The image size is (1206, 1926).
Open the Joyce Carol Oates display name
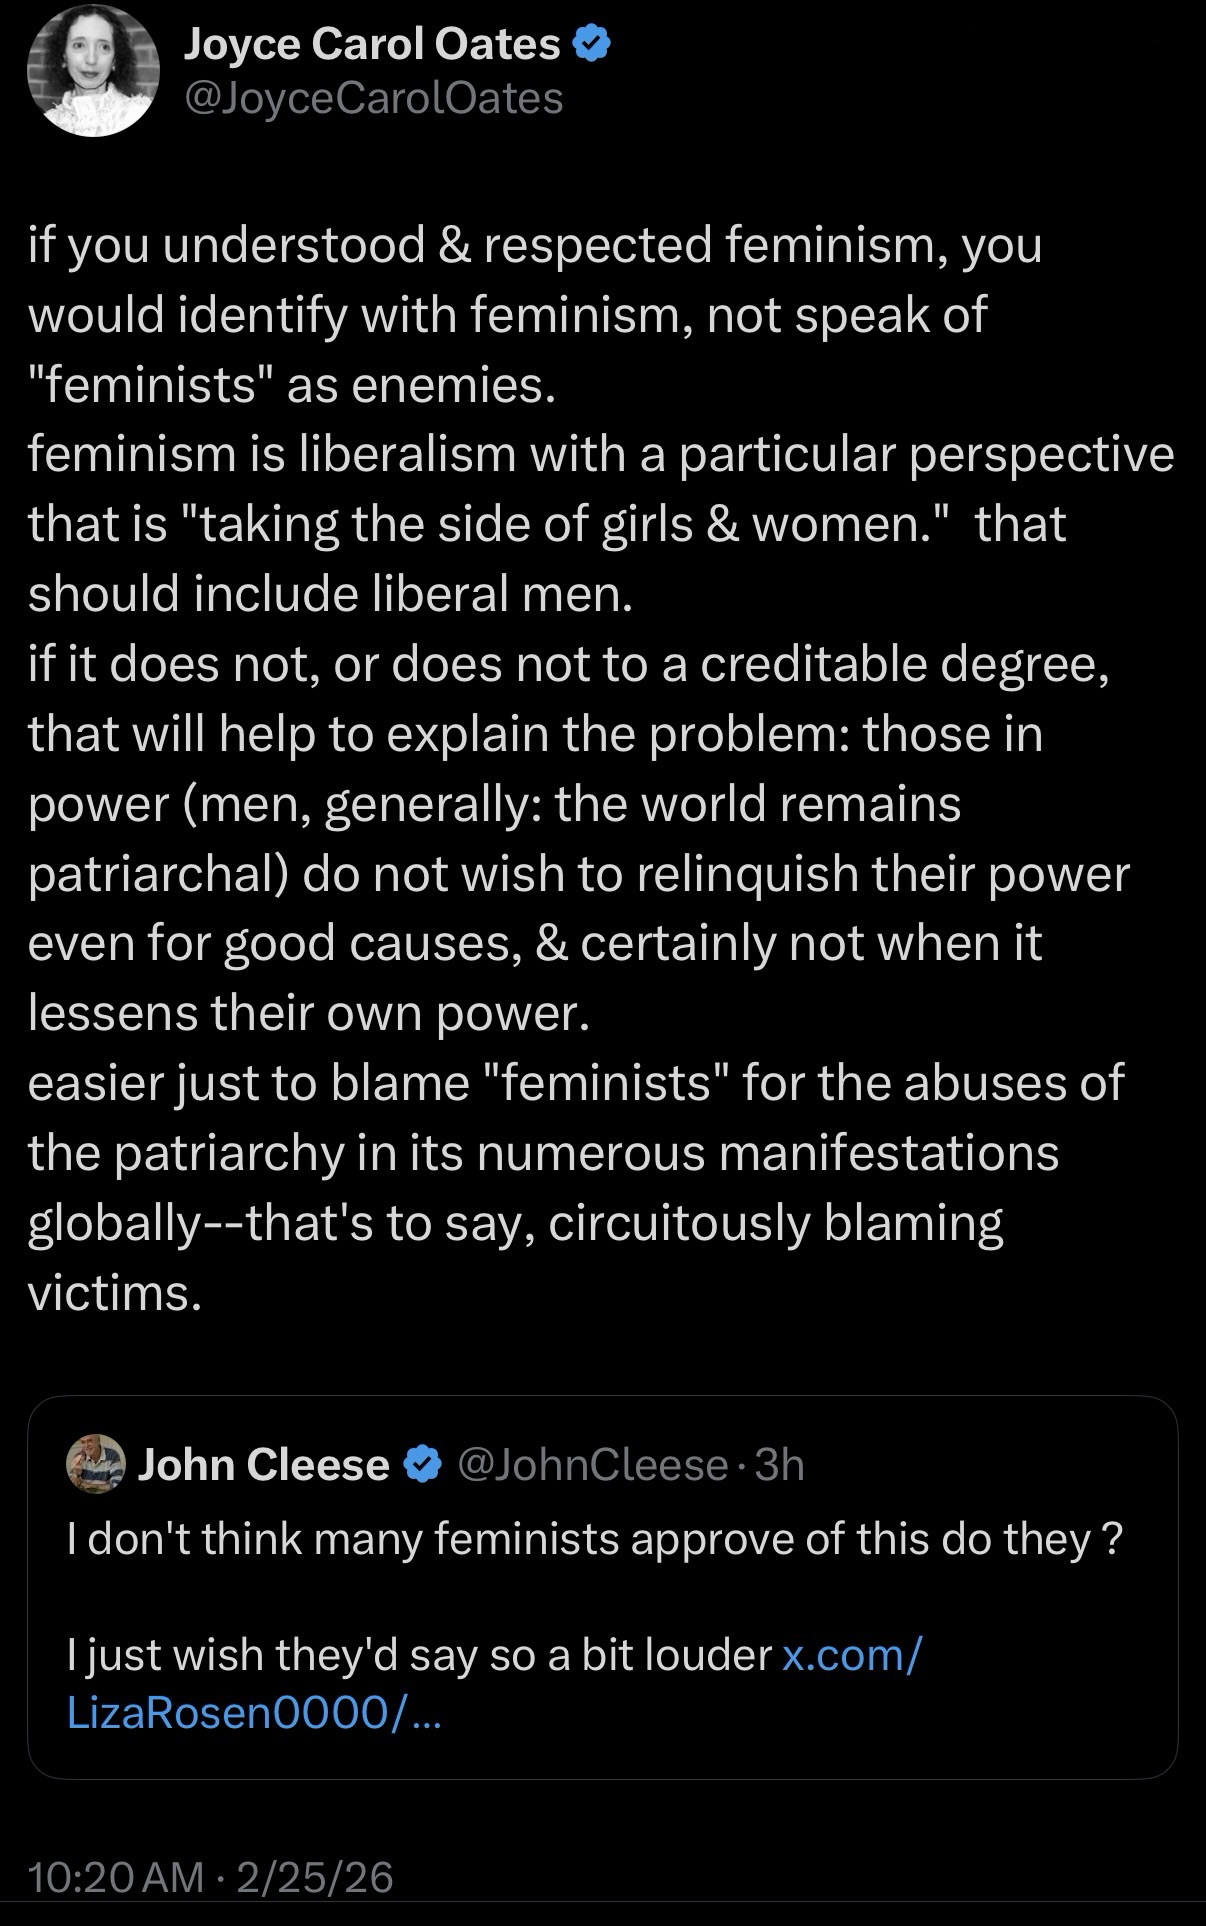372,44
